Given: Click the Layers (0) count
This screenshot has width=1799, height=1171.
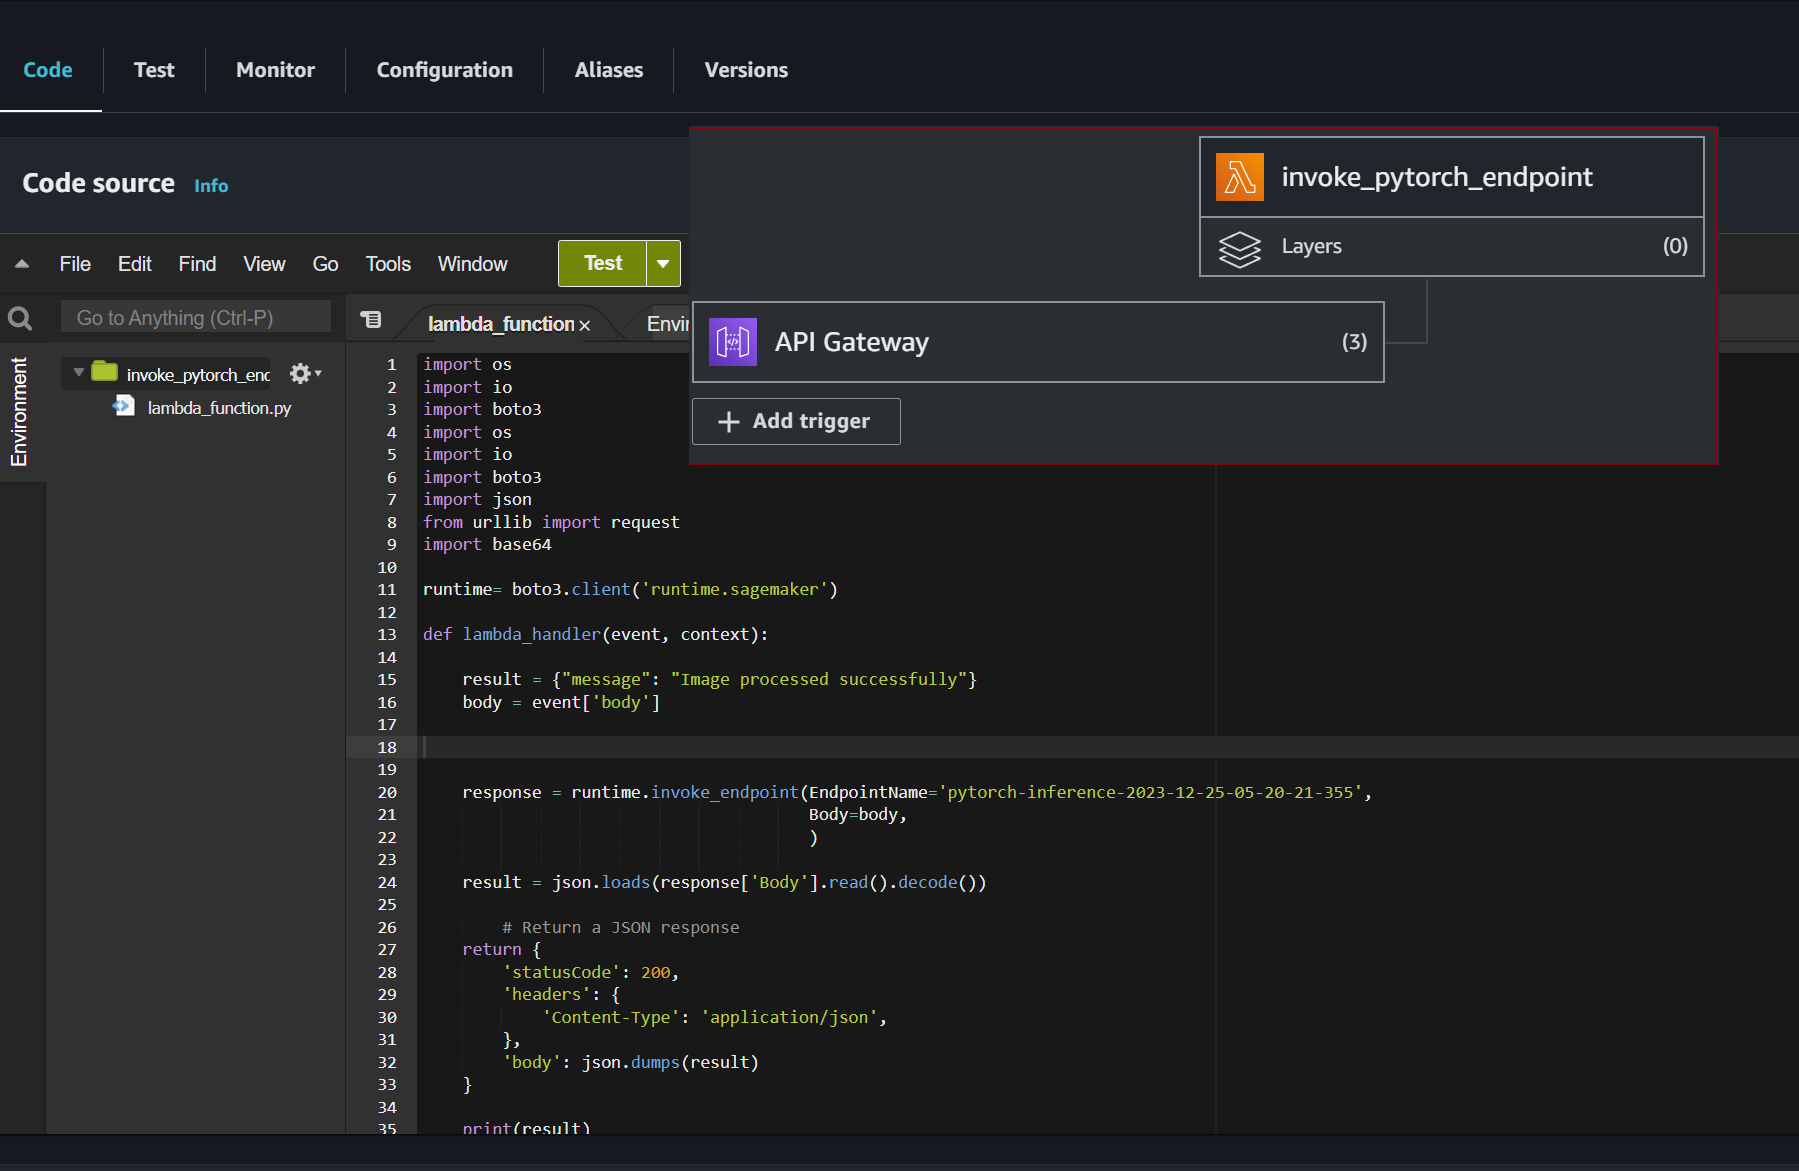Looking at the screenshot, I should point(1675,246).
